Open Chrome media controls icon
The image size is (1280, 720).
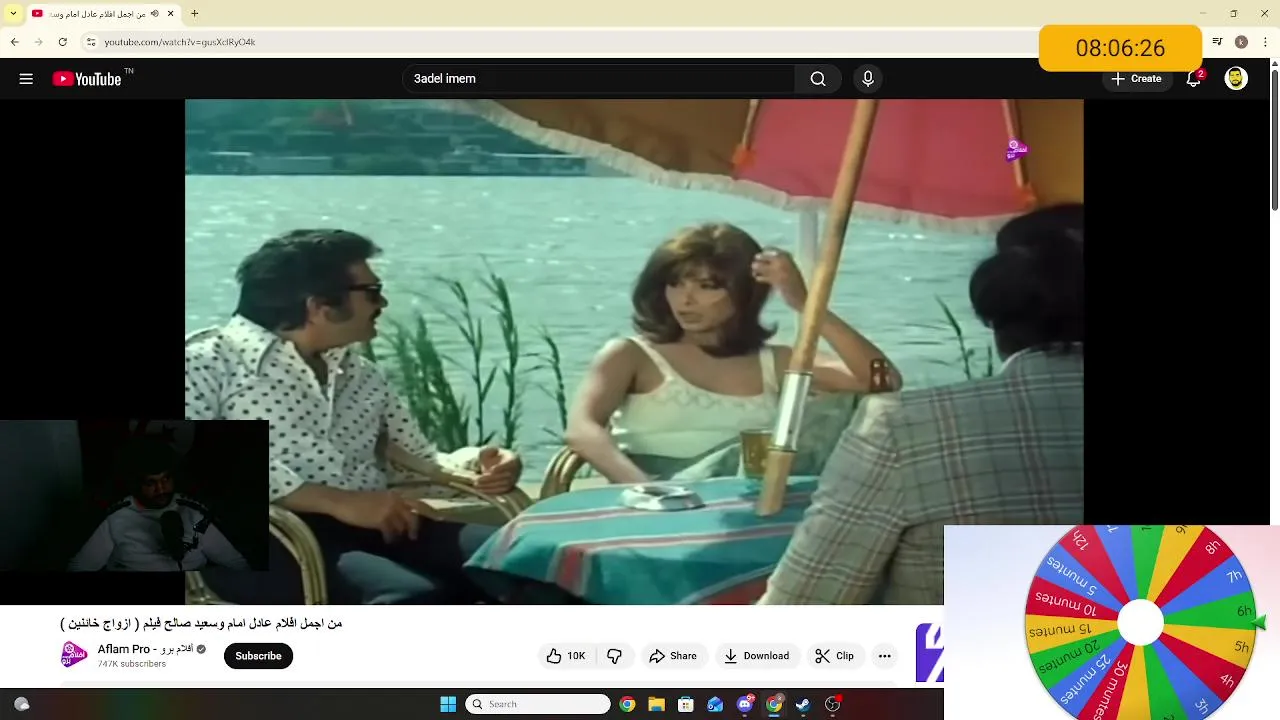click(1217, 42)
